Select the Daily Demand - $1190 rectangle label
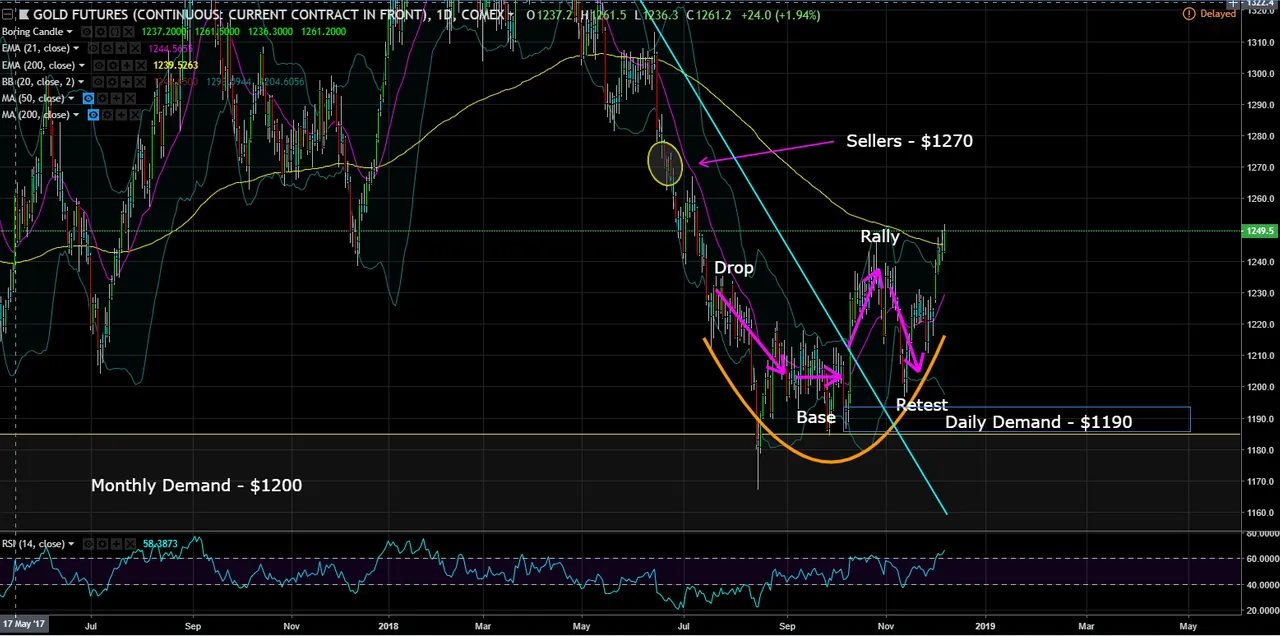1280x636 pixels. pyautogui.click(x=1038, y=422)
